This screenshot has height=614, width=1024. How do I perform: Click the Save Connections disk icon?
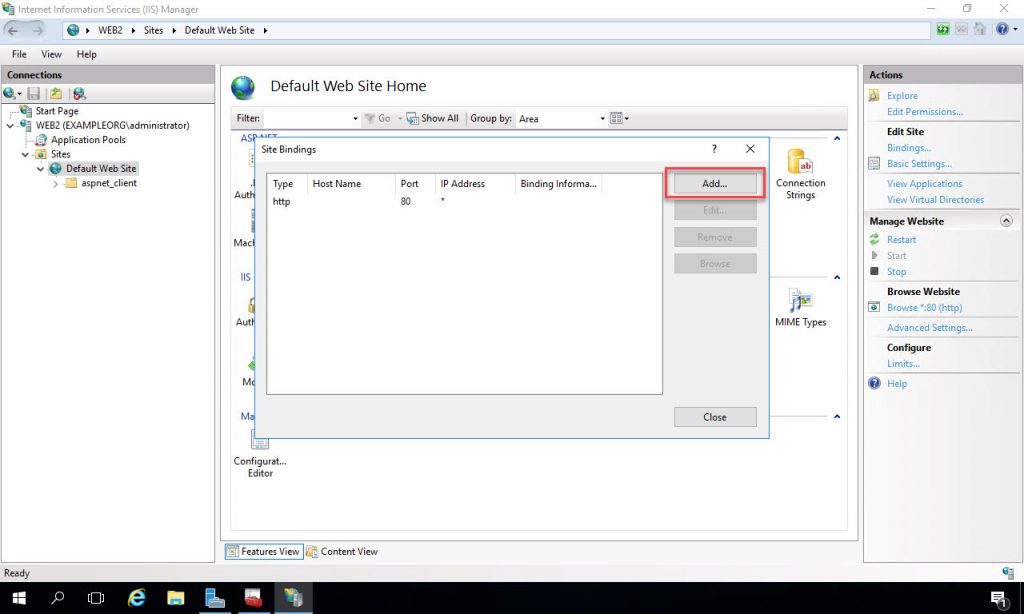33,93
